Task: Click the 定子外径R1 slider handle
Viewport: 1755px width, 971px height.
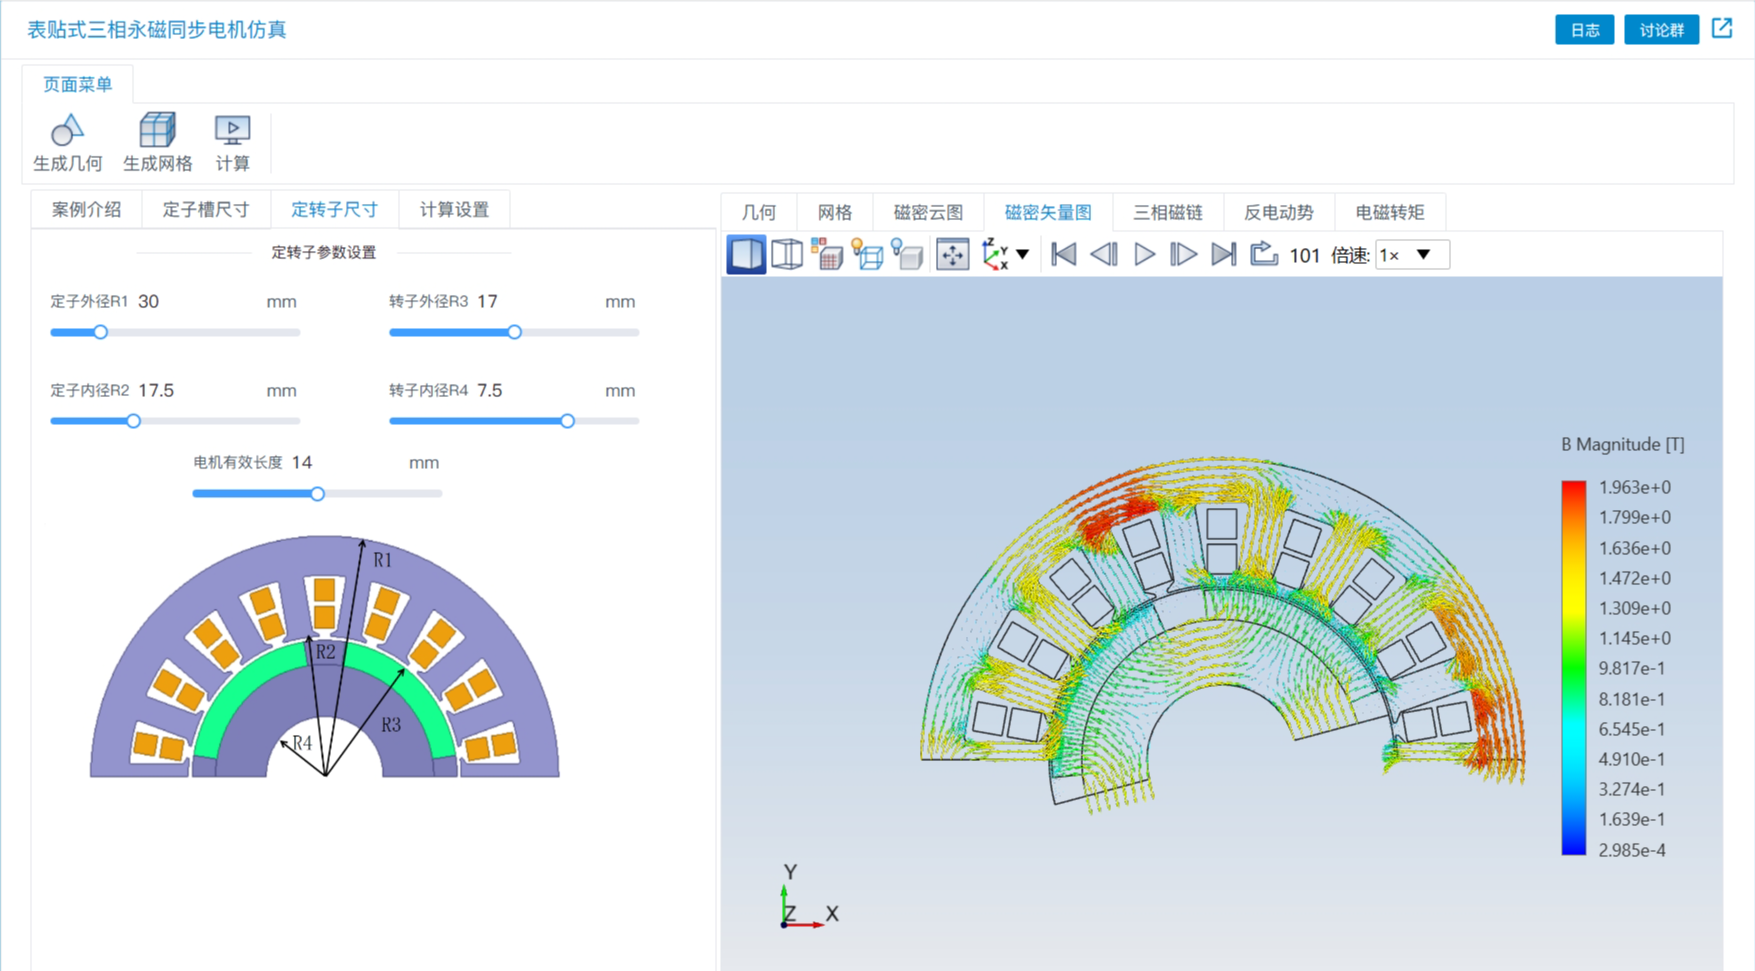Action: tap(100, 332)
